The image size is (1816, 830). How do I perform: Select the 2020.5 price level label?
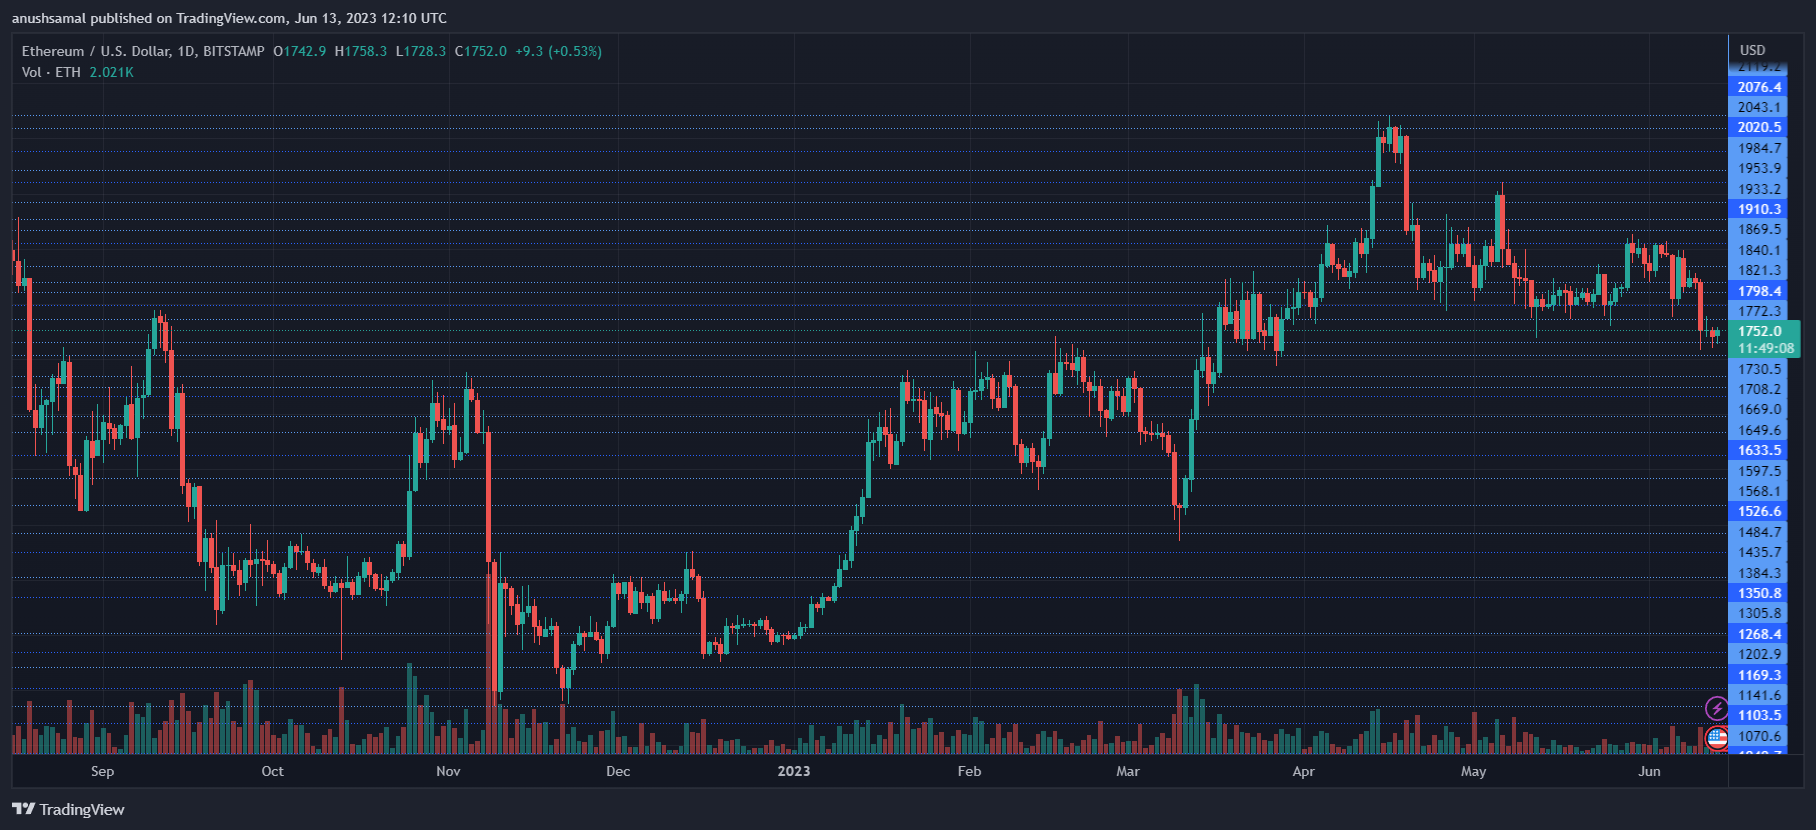point(1759,127)
